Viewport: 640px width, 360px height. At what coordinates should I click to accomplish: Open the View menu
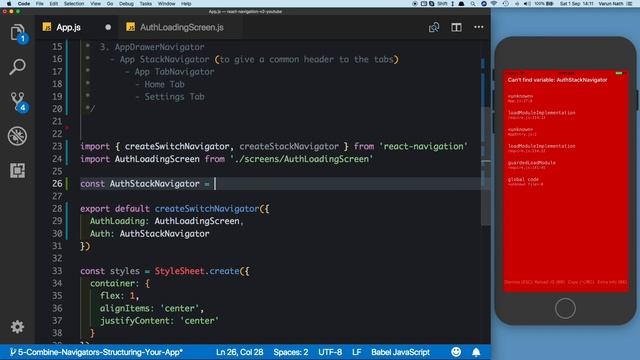click(x=96, y=4)
